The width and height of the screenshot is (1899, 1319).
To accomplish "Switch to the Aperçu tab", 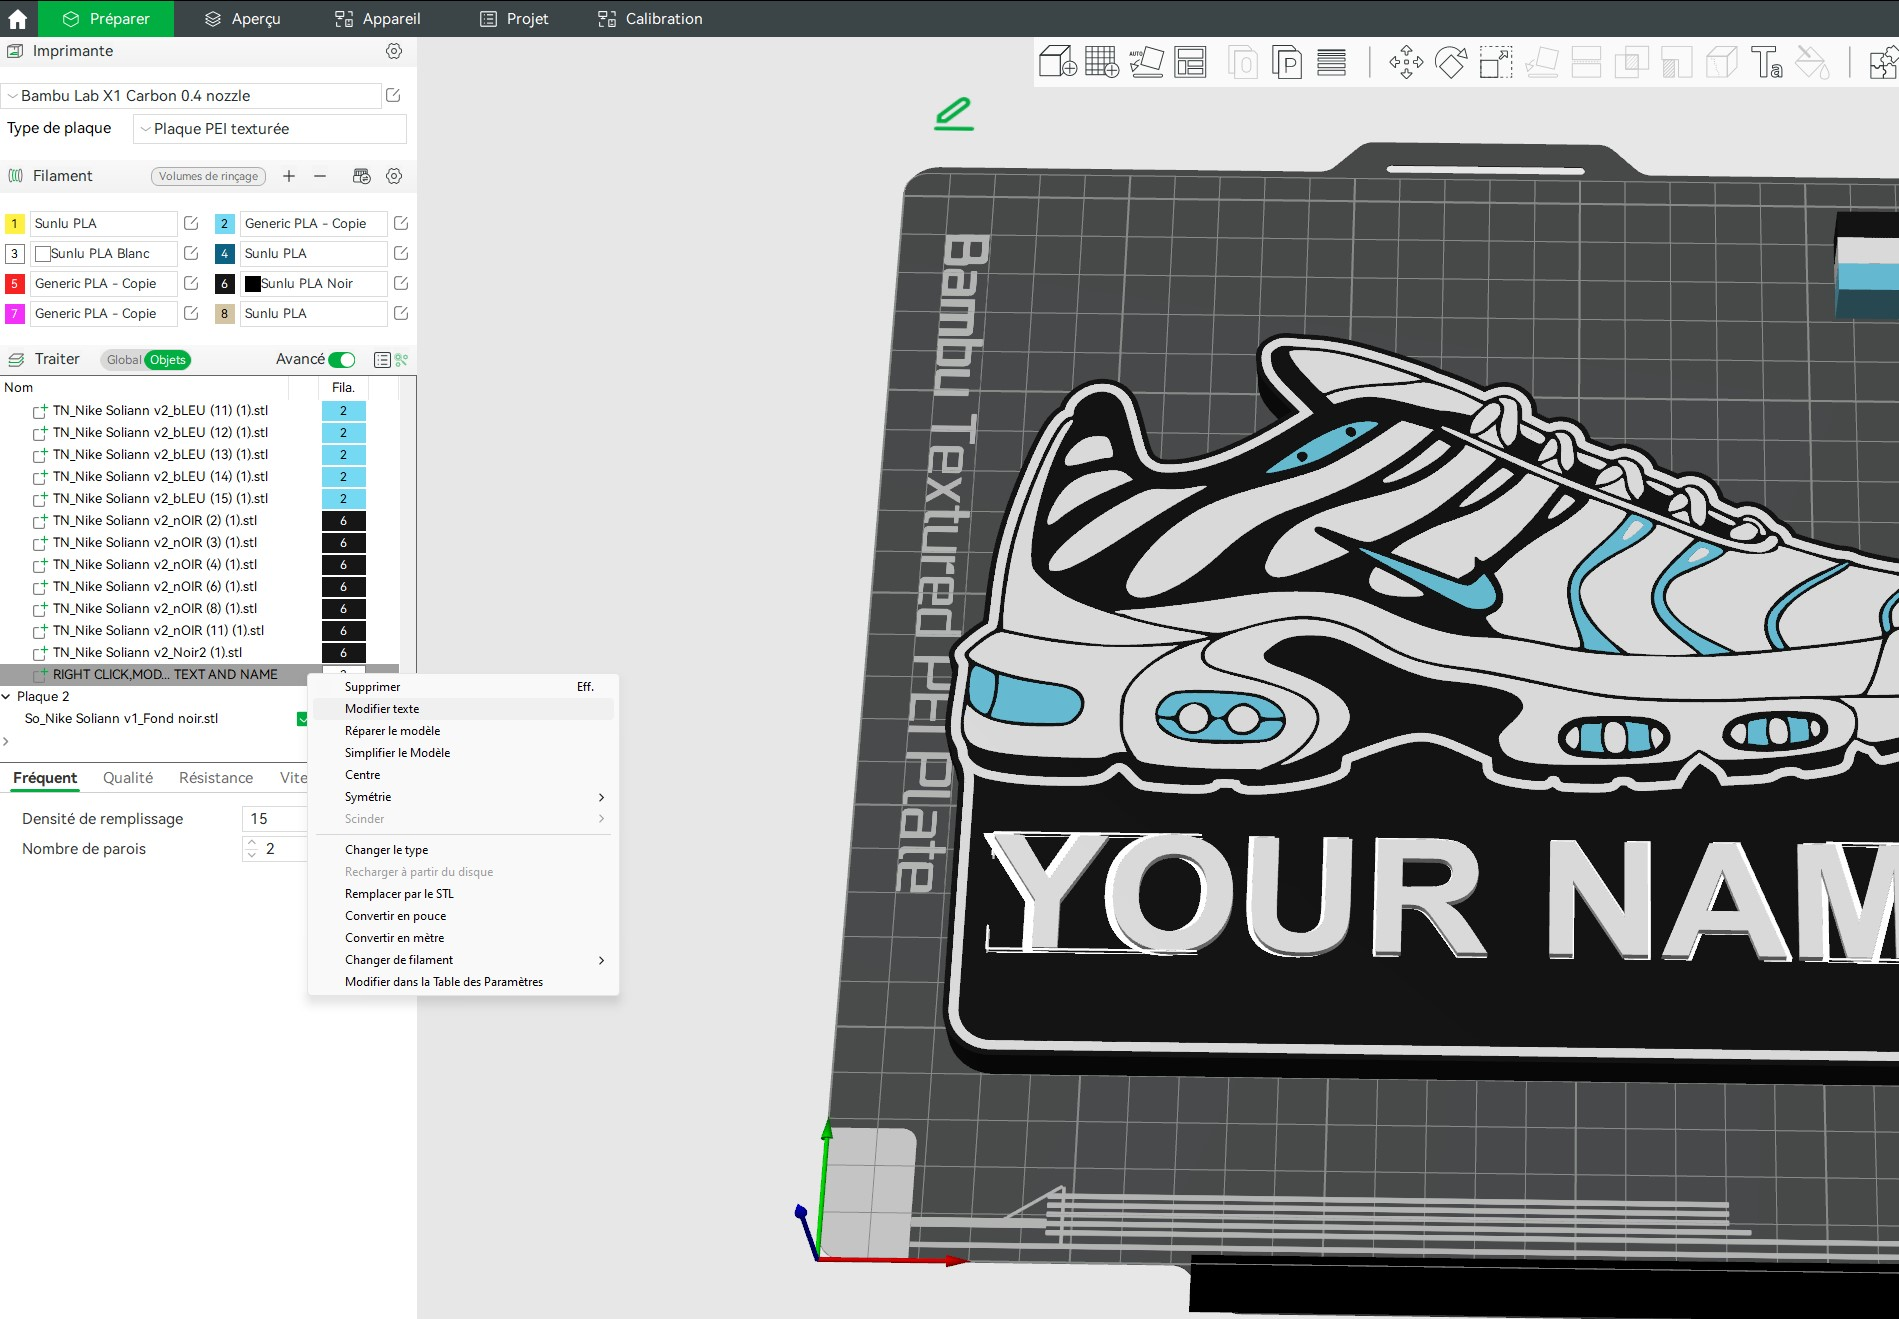I will click(x=243, y=19).
